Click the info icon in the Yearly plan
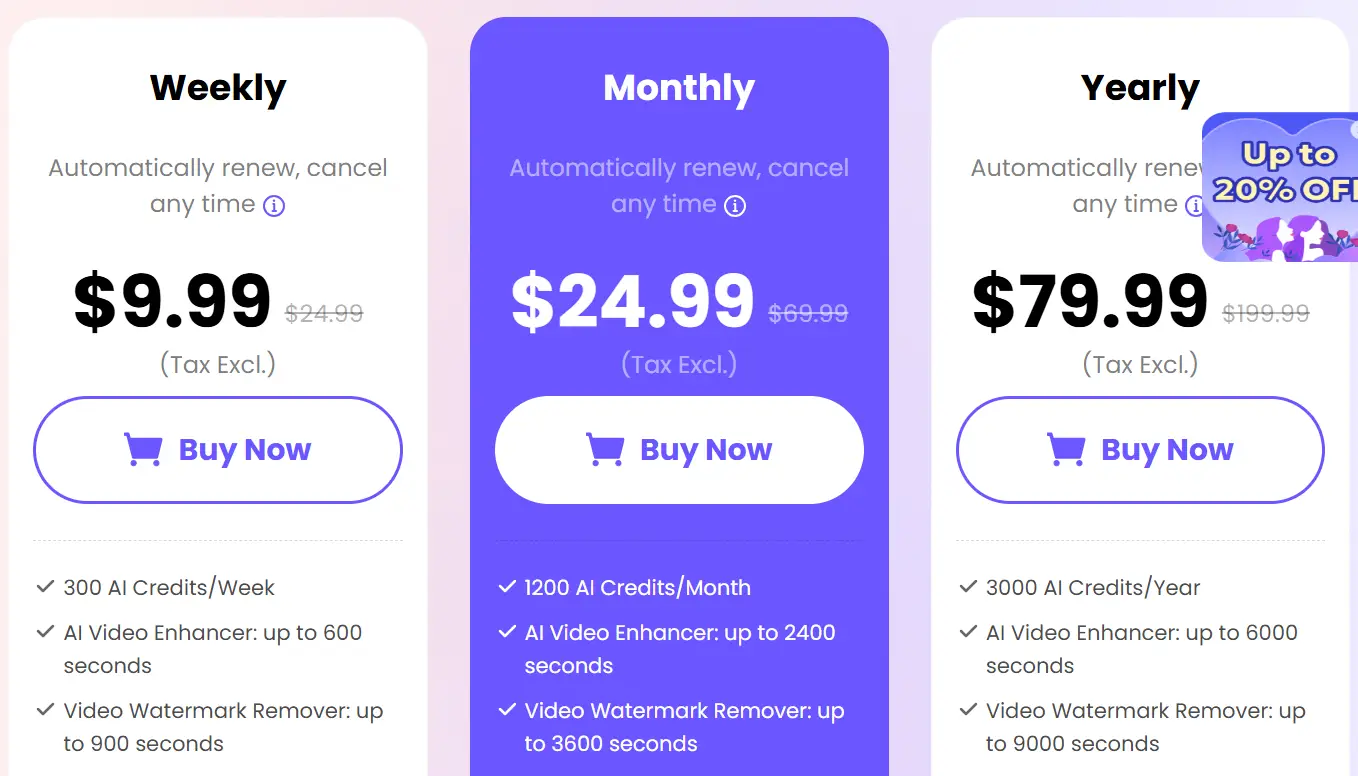The image size is (1358, 776). pos(1194,206)
